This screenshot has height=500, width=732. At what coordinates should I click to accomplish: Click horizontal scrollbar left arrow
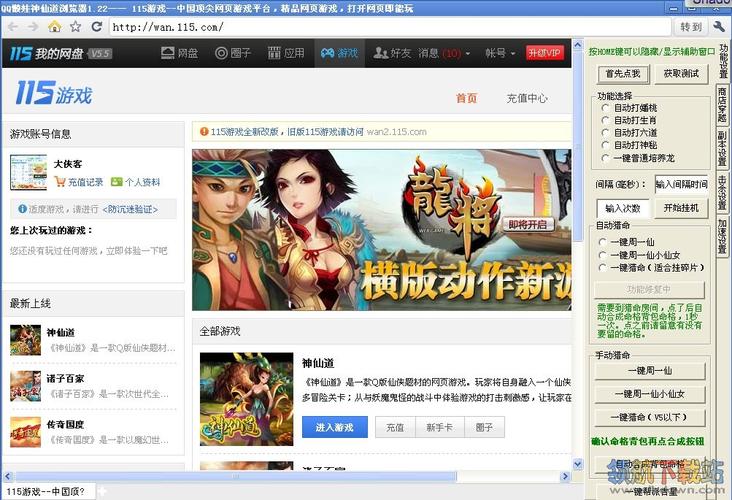(x=8, y=476)
